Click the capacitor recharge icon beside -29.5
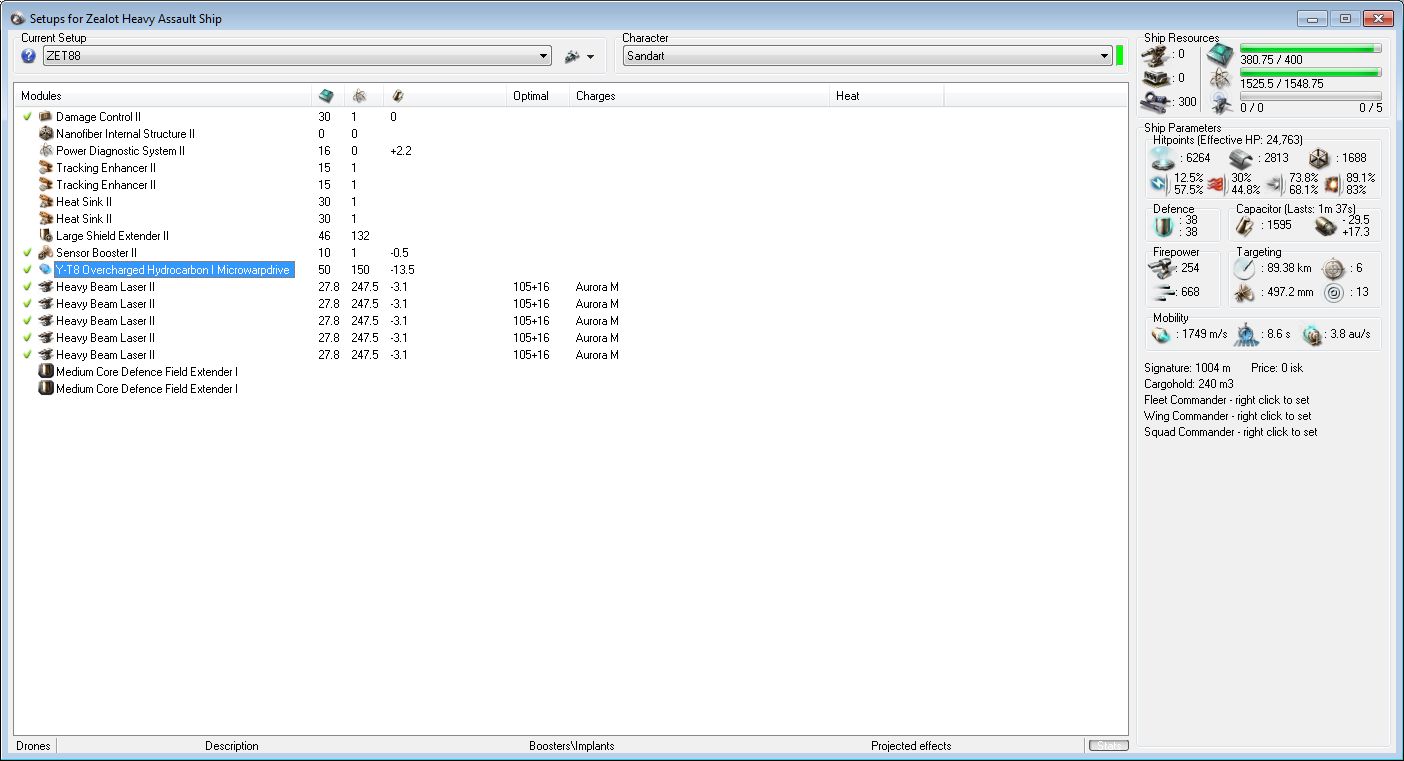The image size is (1404, 761). pyautogui.click(x=1326, y=226)
